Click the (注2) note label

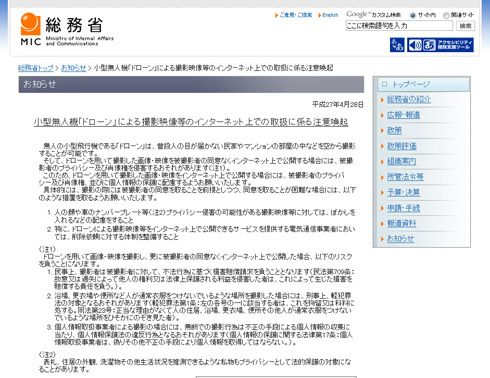47,355
